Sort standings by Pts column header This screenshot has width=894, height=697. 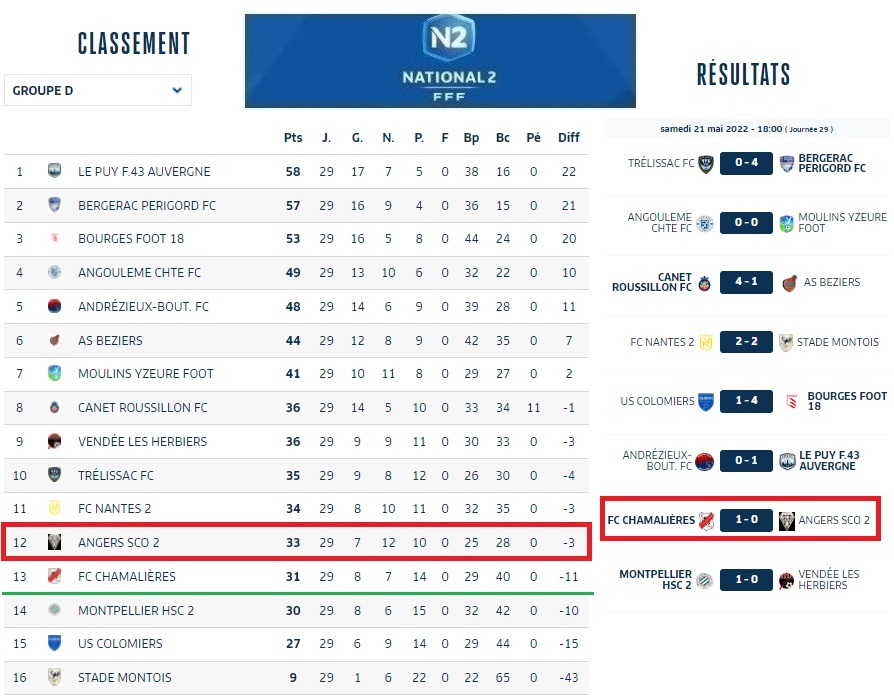(293, 137)
